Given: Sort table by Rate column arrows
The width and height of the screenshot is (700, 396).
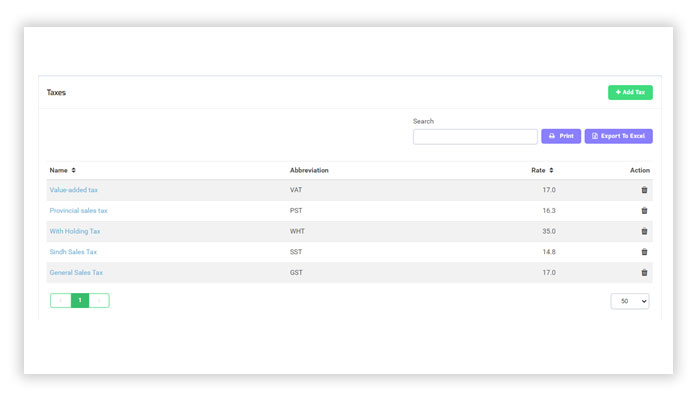Looking at the screenshot, I should 551,170.
